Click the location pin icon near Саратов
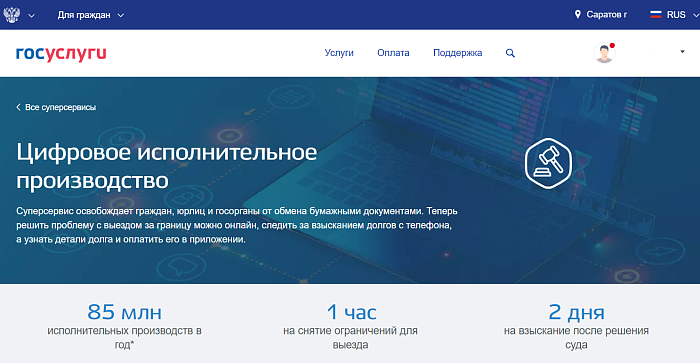This screenshot has height=363, width=700. tap(578, 14)
